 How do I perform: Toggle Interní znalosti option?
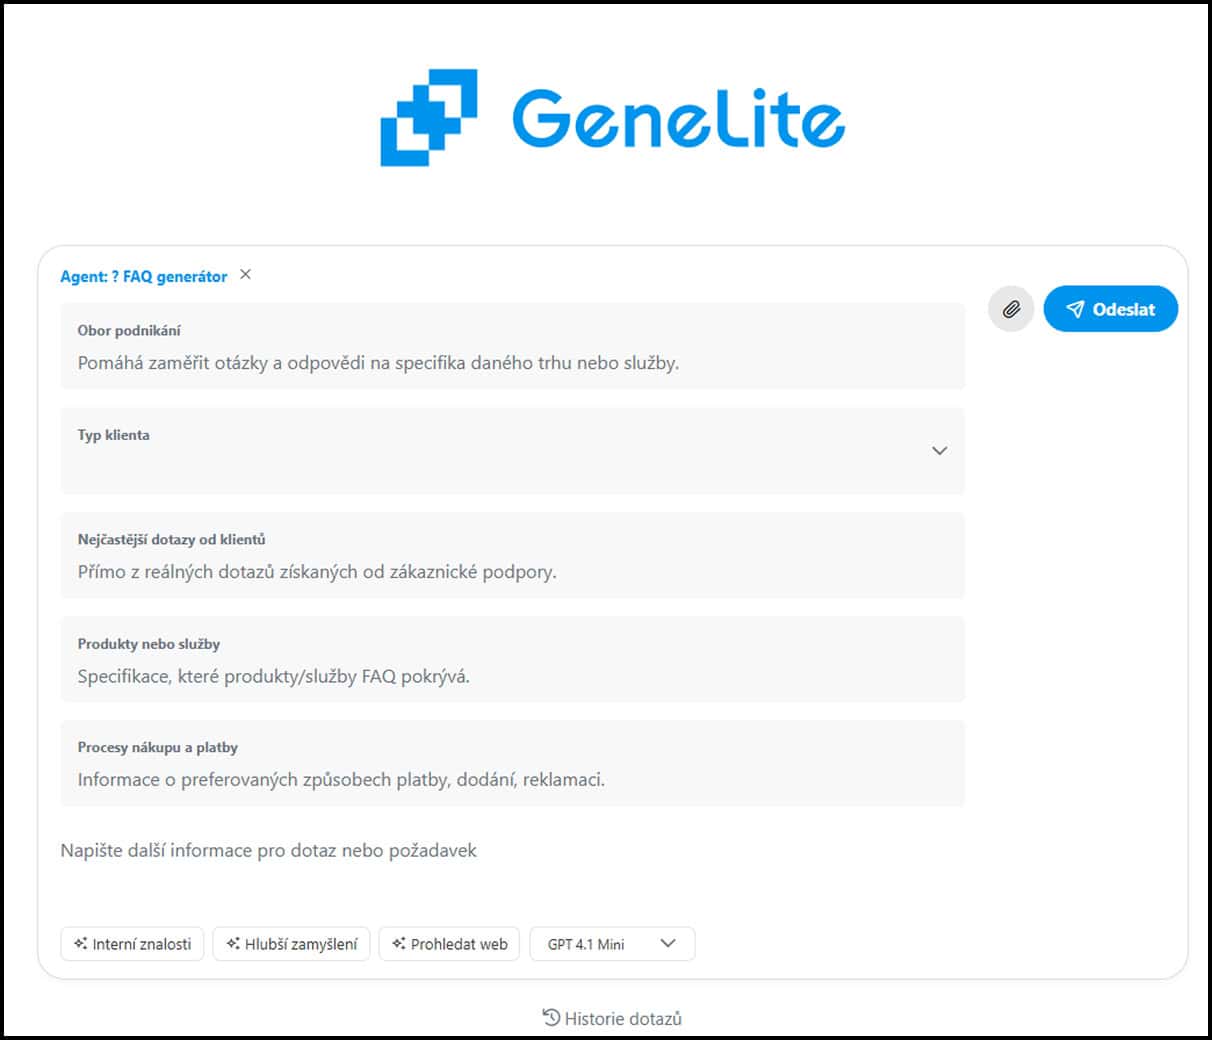tap(133, 944)
